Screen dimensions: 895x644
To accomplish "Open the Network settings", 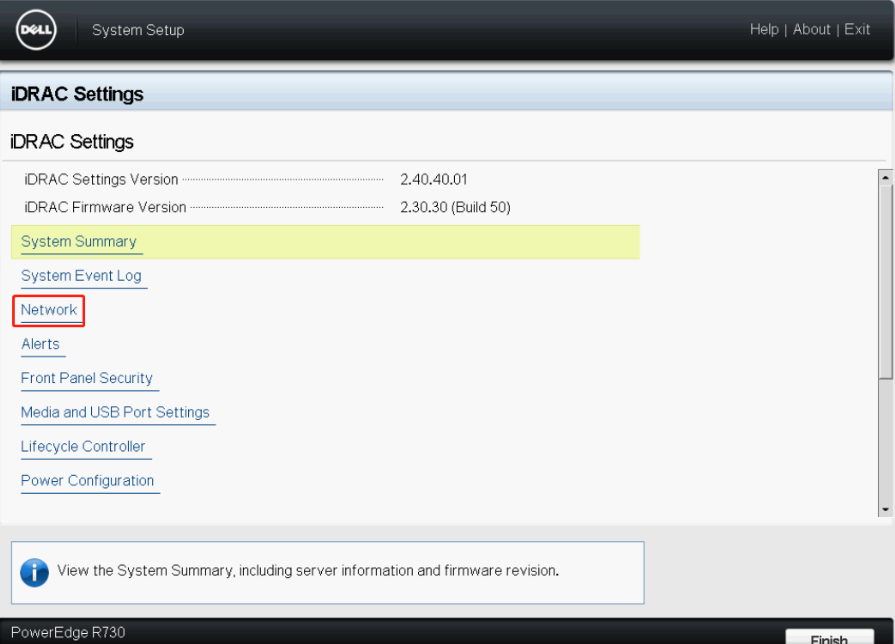I will [x=49, y=310].
